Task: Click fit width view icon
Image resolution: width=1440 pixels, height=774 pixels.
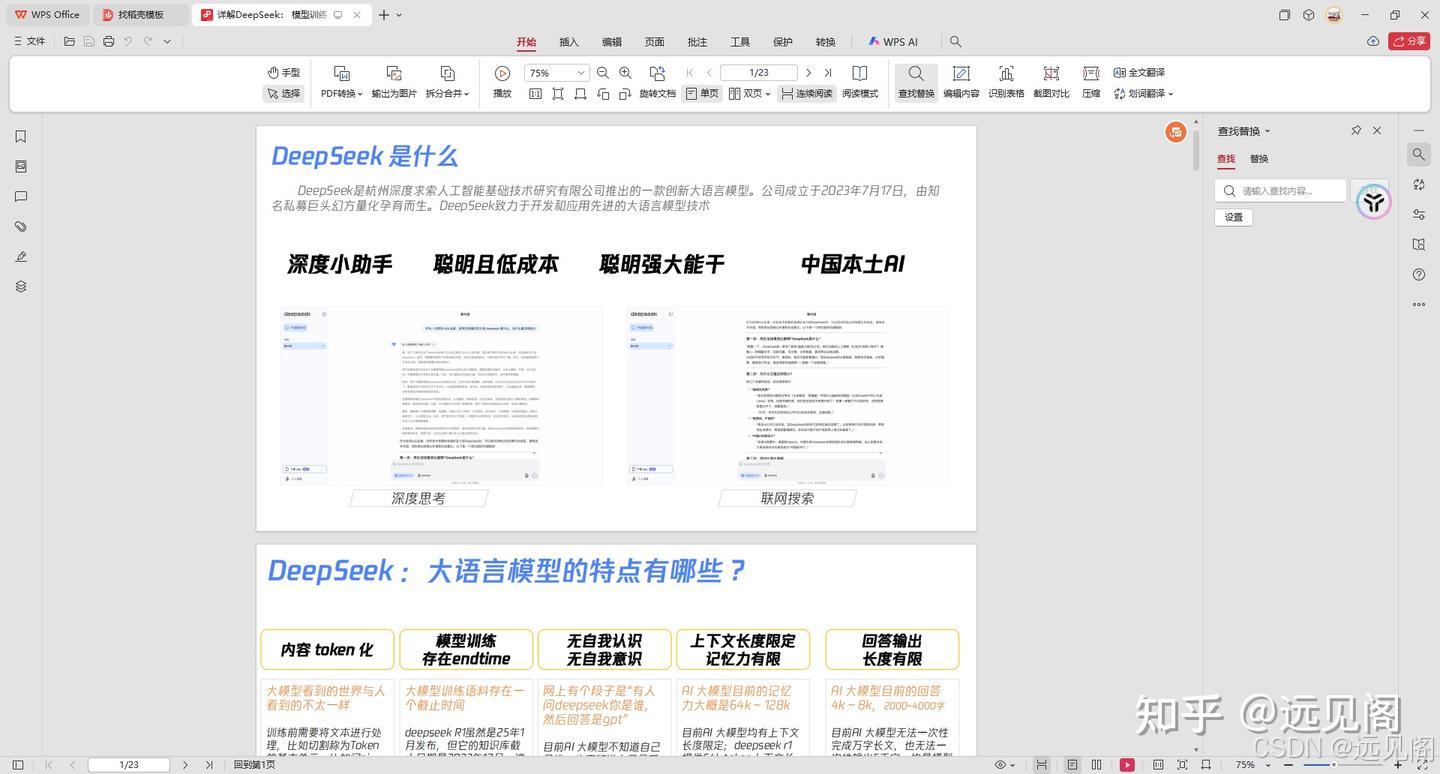Action: click(x=580, y=93)
